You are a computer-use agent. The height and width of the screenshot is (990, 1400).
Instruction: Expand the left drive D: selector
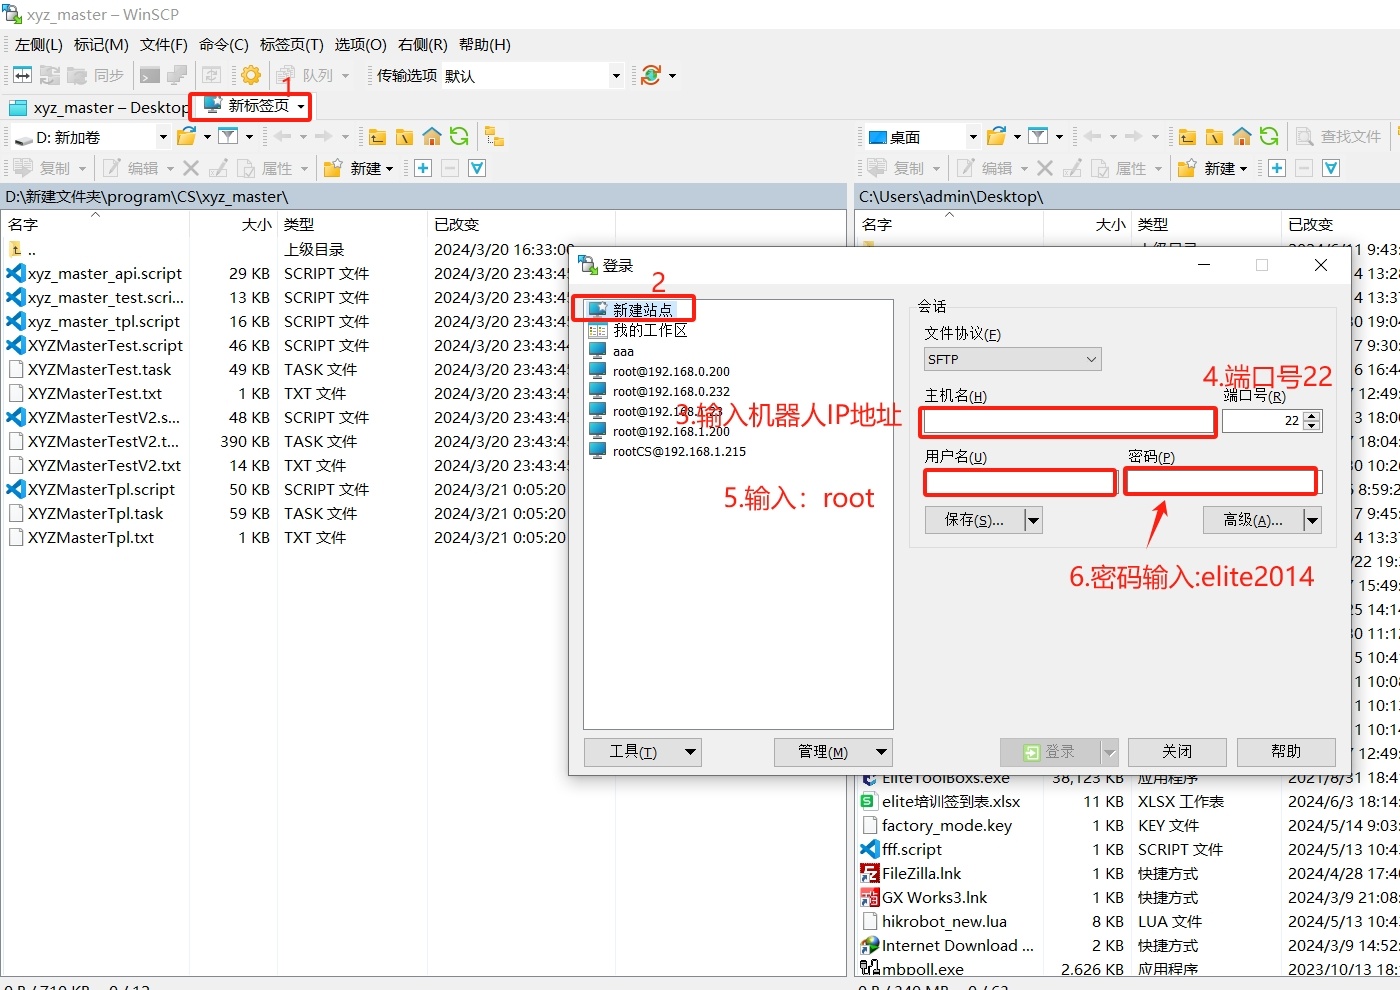tap(163, 137)
